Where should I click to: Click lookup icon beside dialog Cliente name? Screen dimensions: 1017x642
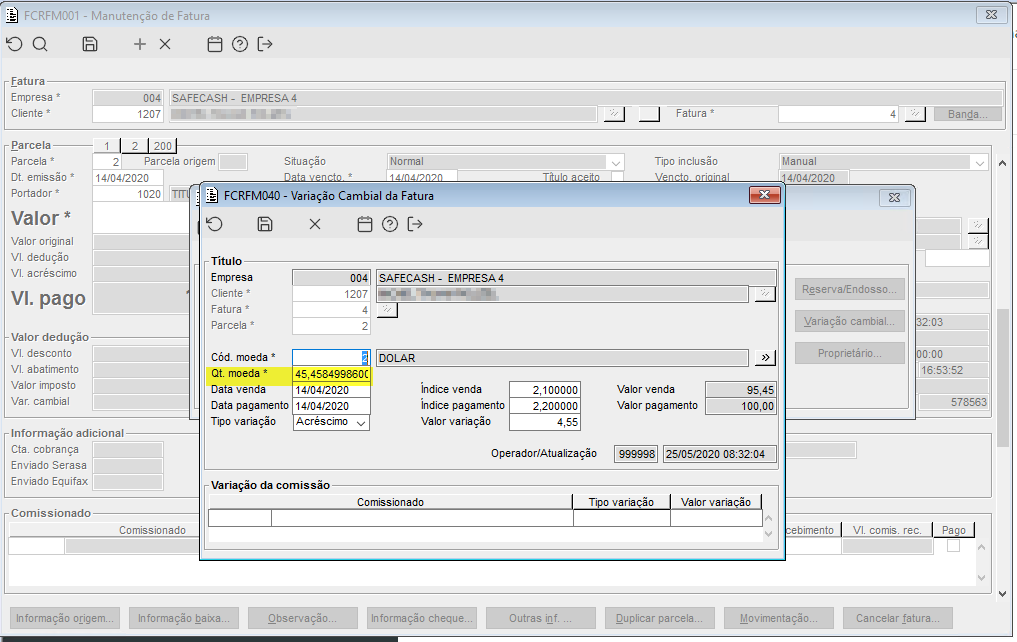pos(765,294)
